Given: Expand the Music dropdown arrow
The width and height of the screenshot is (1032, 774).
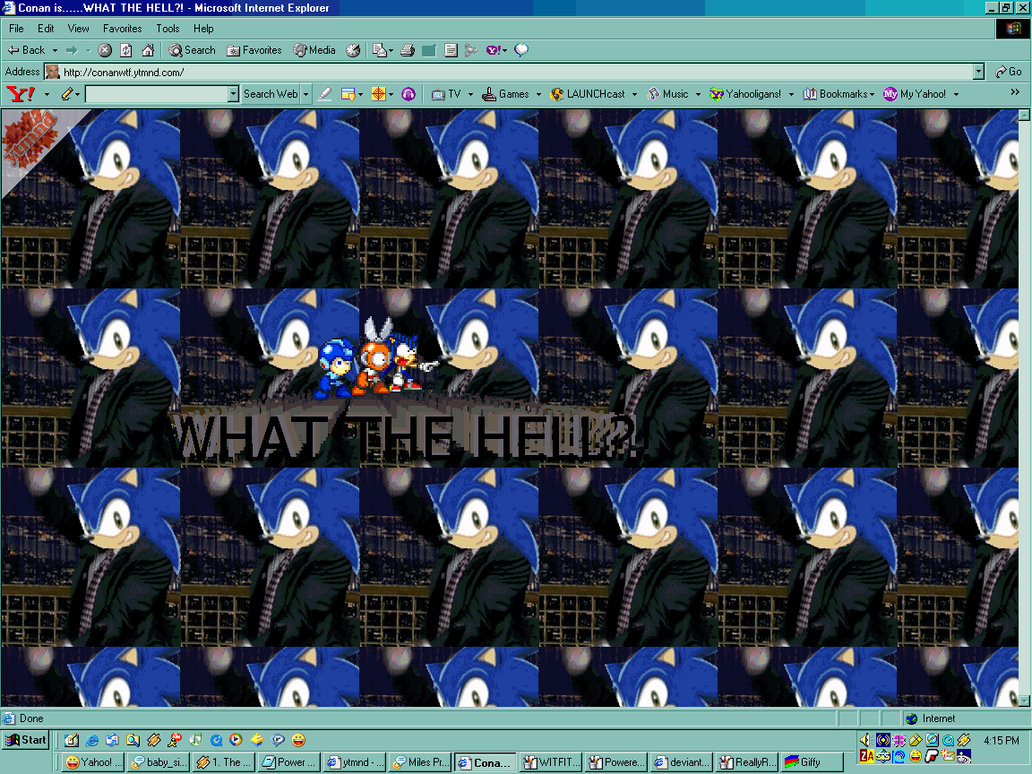Looking at the screenshot, I should tap(698, 94).
